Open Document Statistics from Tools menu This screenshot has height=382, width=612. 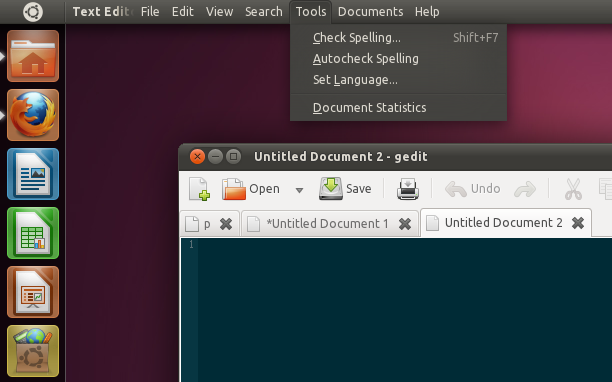[x=398, y=107]
